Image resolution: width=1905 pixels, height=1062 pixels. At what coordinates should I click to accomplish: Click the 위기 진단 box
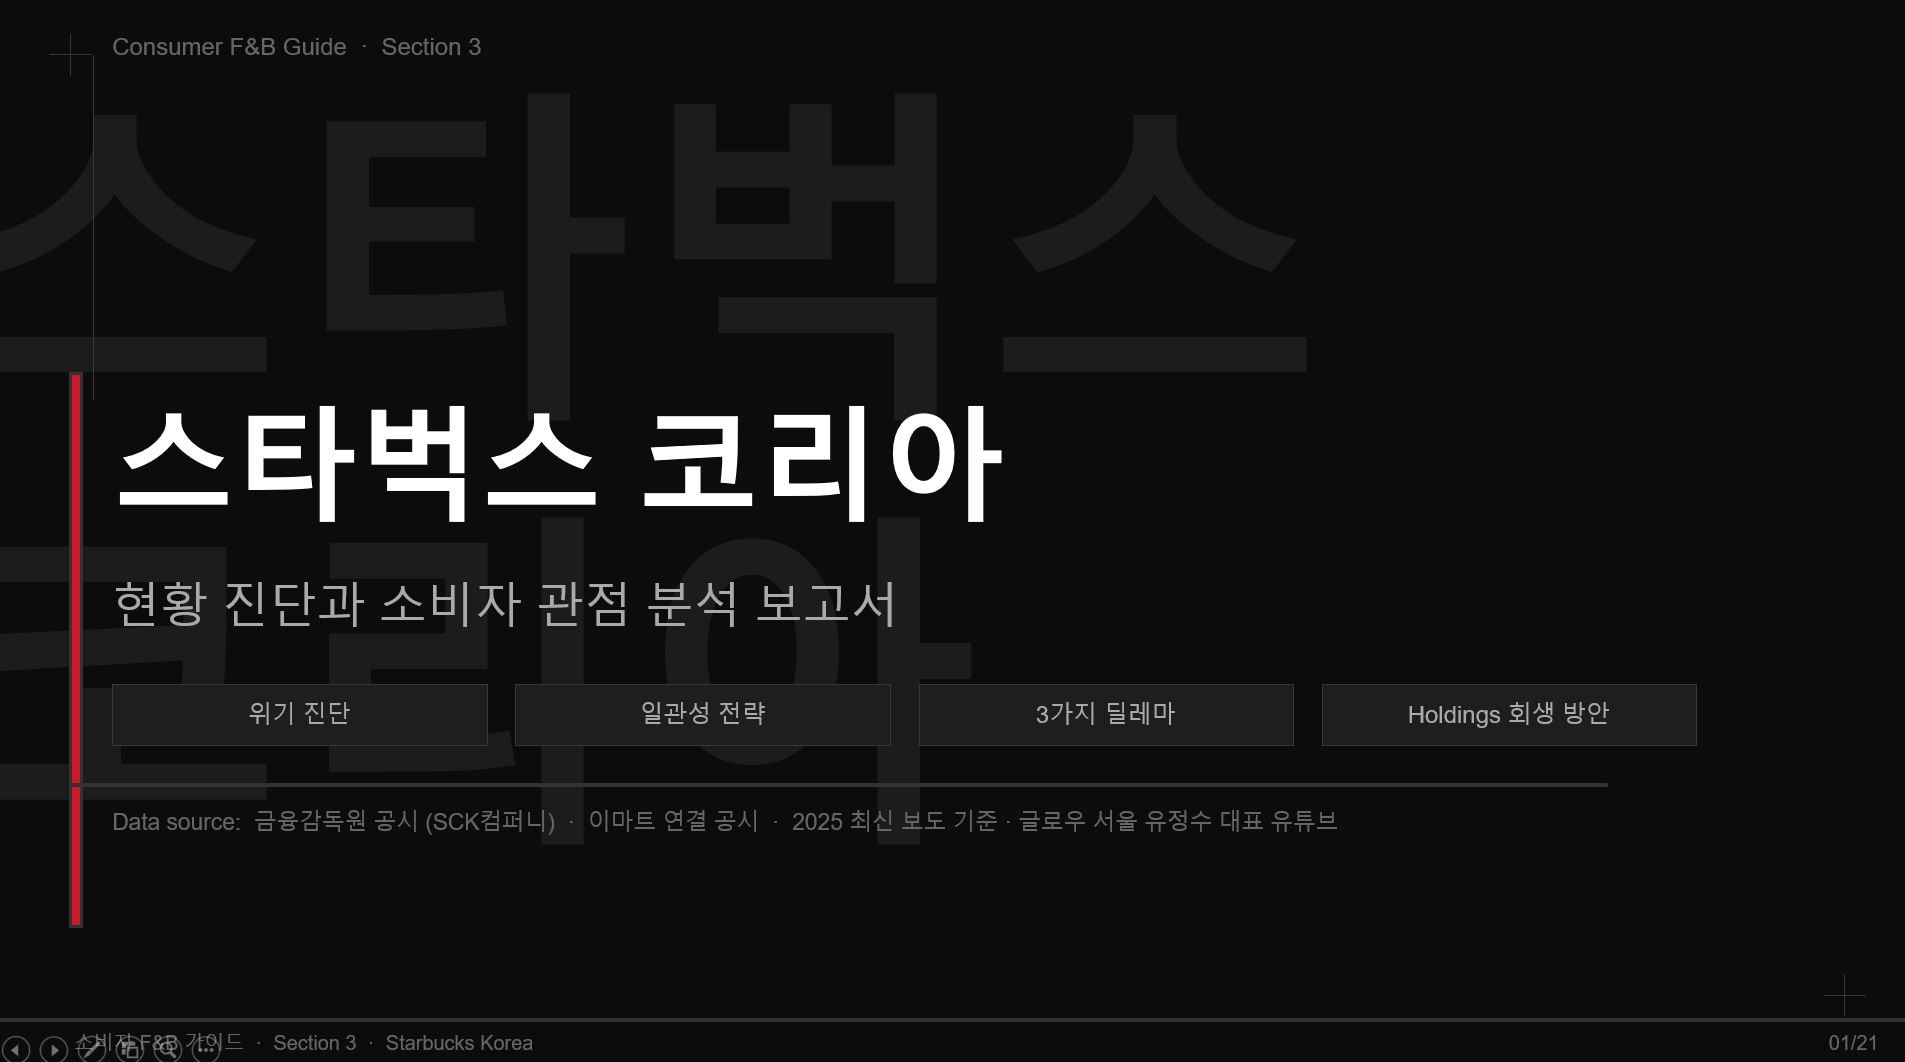(x=300, y=714)
